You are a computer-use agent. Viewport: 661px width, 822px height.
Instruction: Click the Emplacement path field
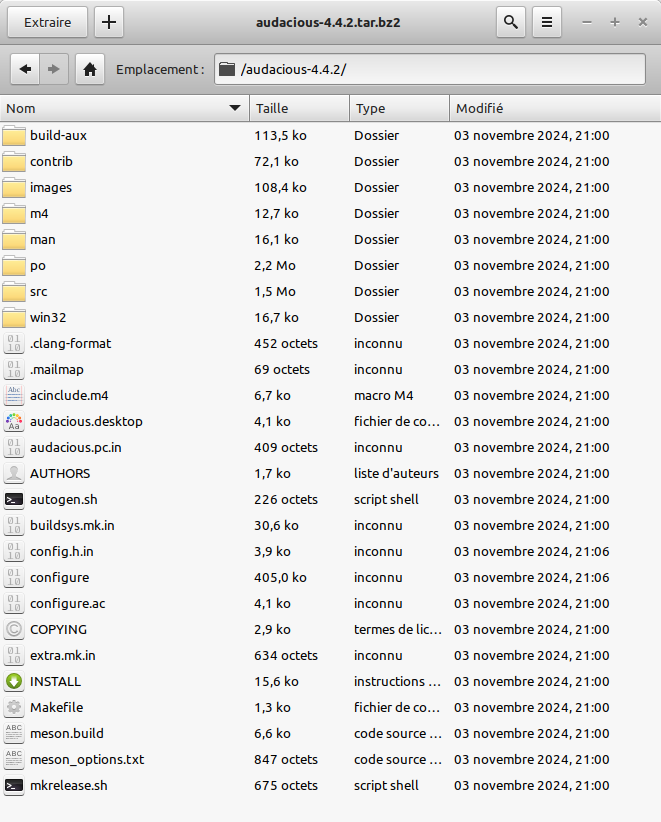[429, 69]
